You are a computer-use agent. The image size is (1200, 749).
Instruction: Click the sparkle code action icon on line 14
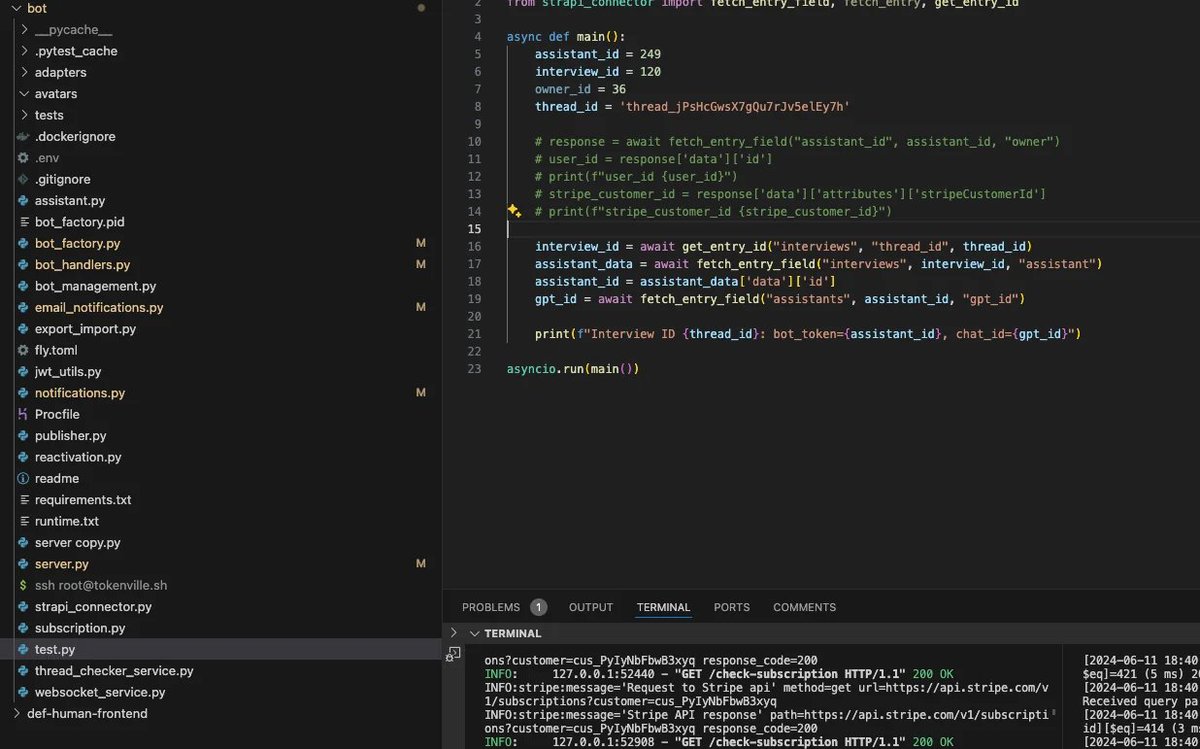pos(514,211)
